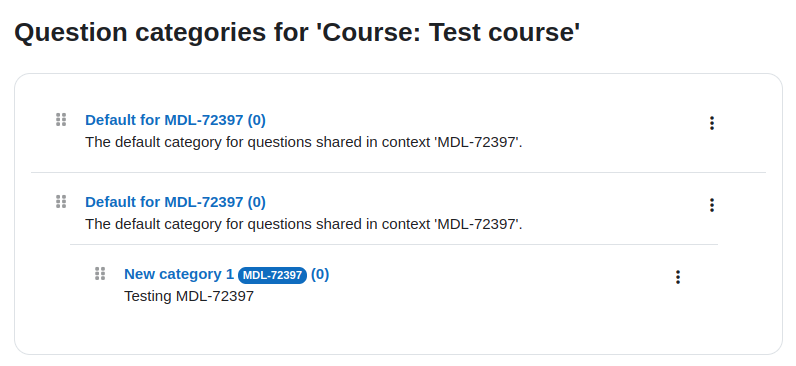This screenshot has width=796, height=366.
Task: Open the second Default for MDL-72397 link
Action: coord(175,202)
